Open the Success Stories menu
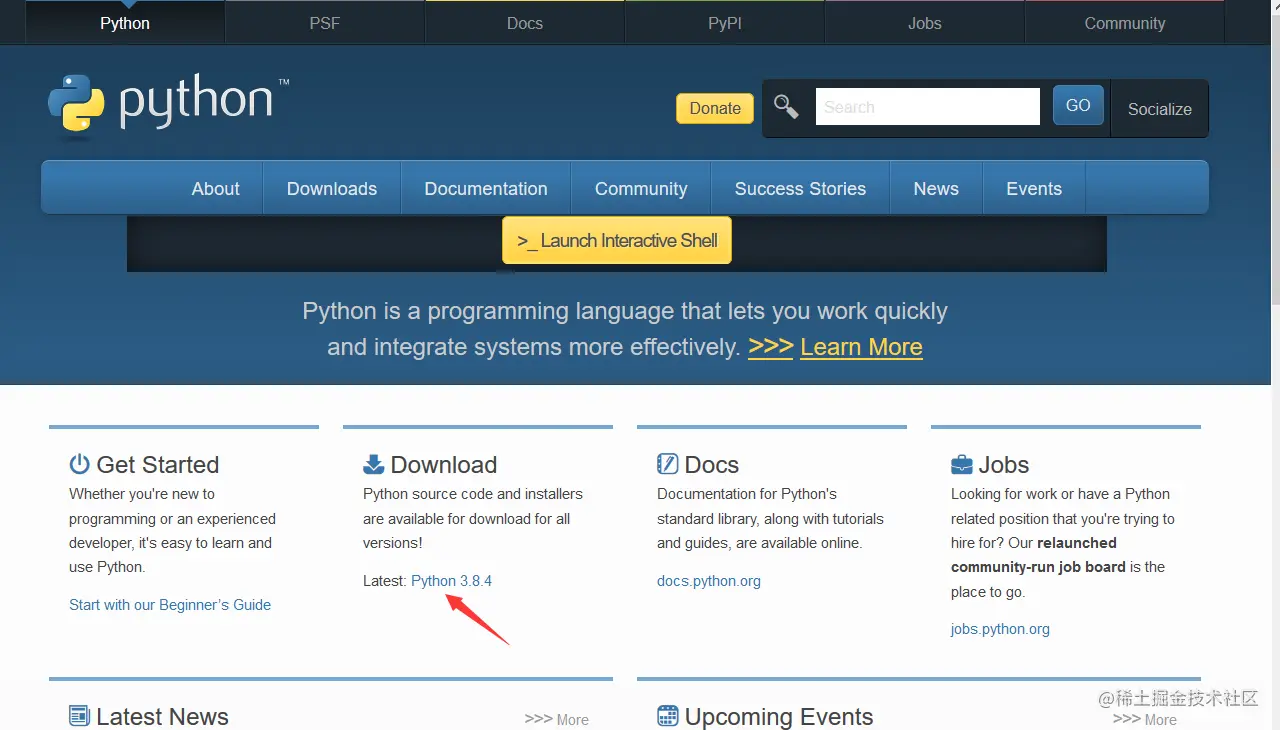This screenshot has width=1280, height=730. [x=800, y=188]
